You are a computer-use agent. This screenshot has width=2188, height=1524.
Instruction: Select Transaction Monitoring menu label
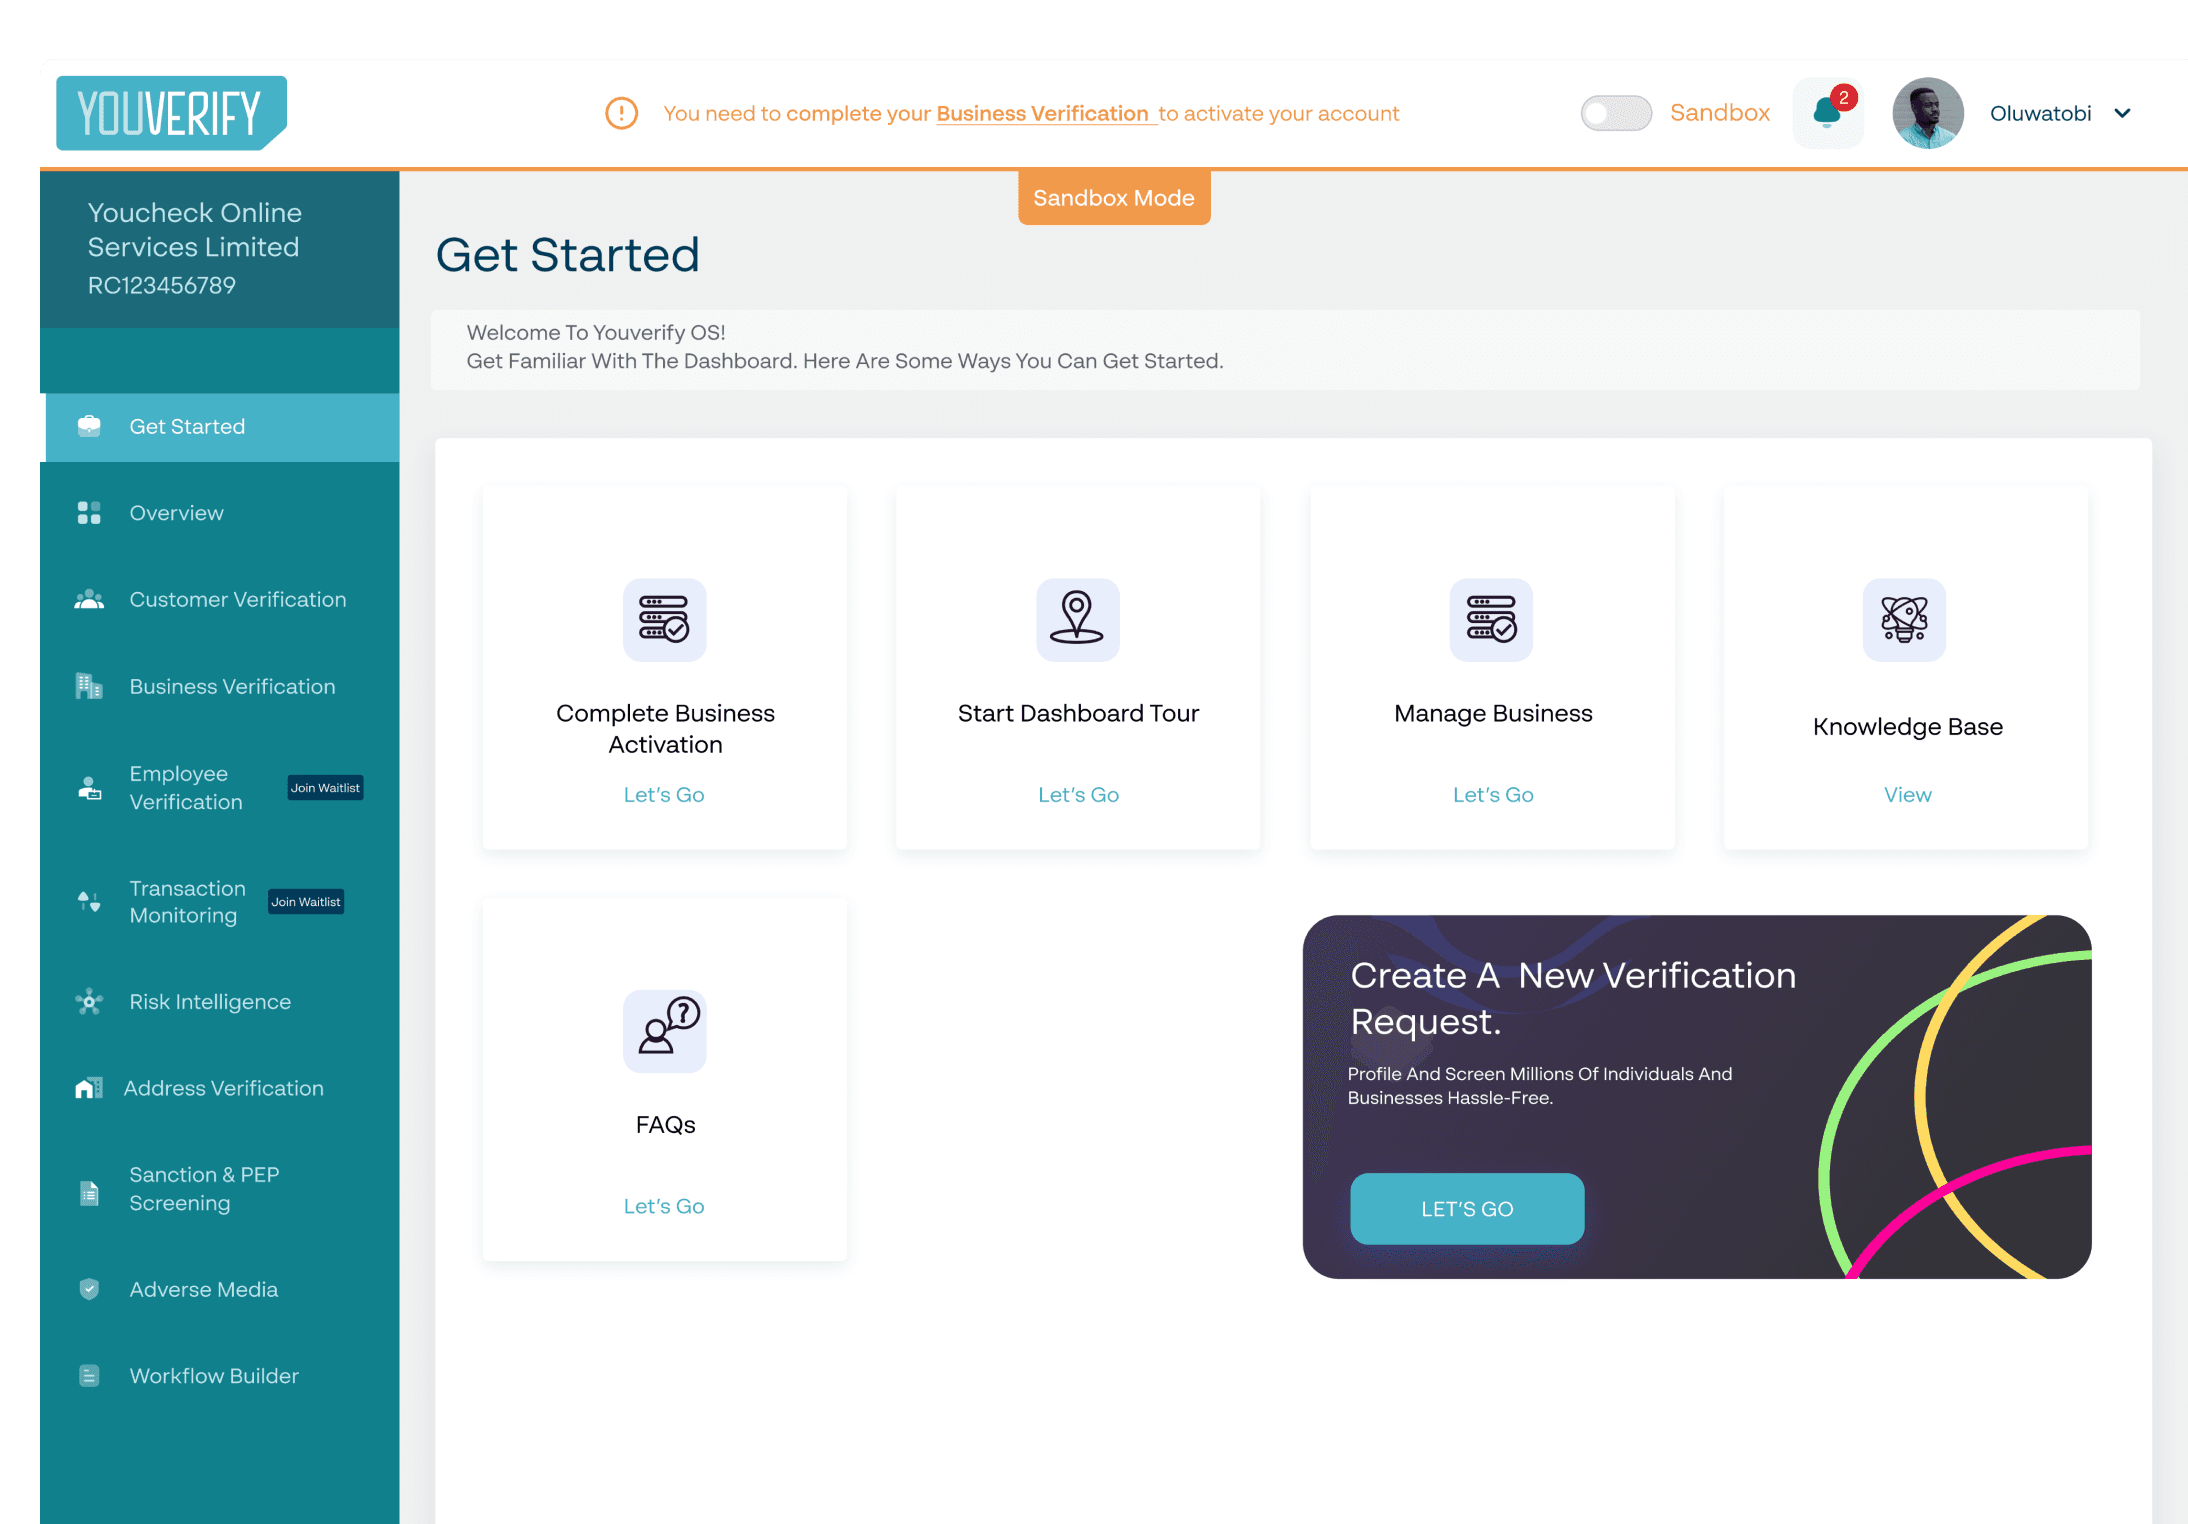click(187, 901)
